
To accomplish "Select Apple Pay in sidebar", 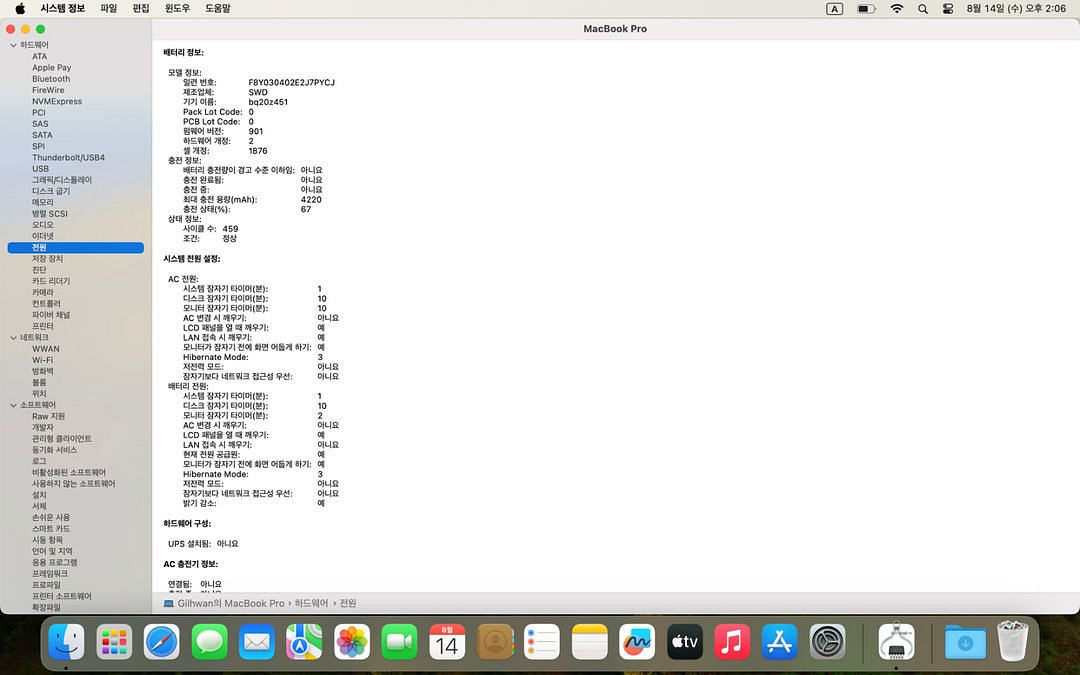I will click(52, 68).
